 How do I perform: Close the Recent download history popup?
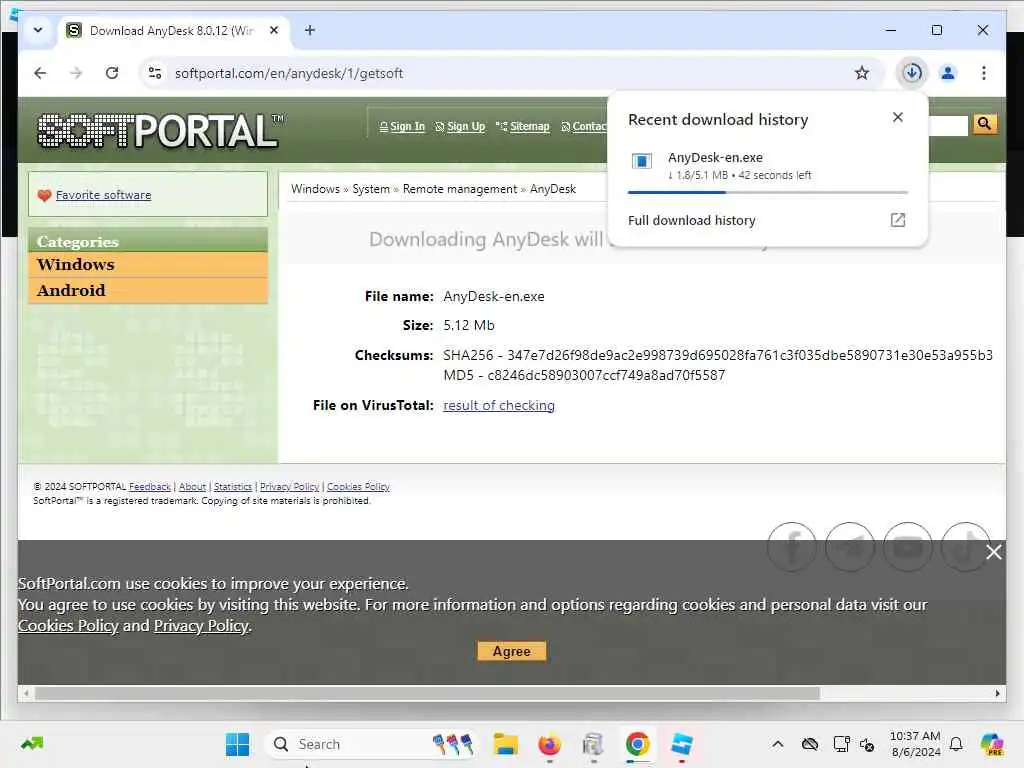(898, 117)
